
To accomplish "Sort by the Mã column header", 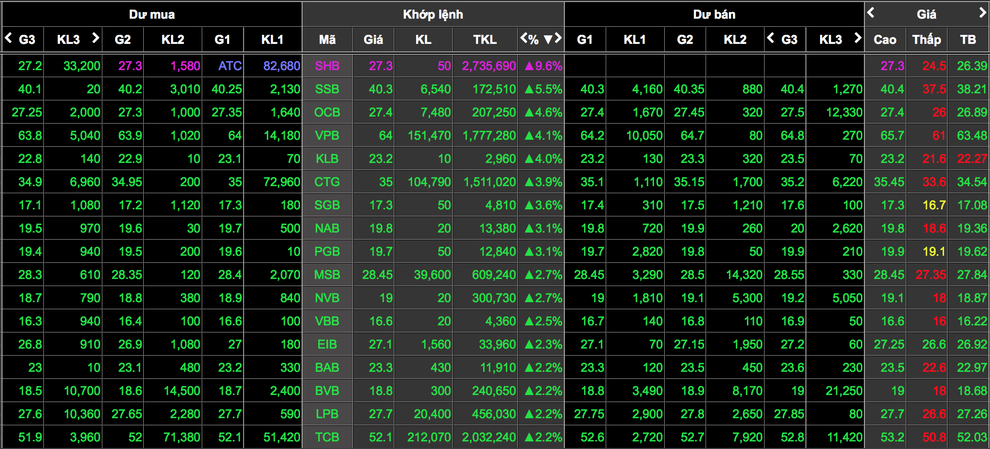I will pyautogui.click(x=328, y=40).
